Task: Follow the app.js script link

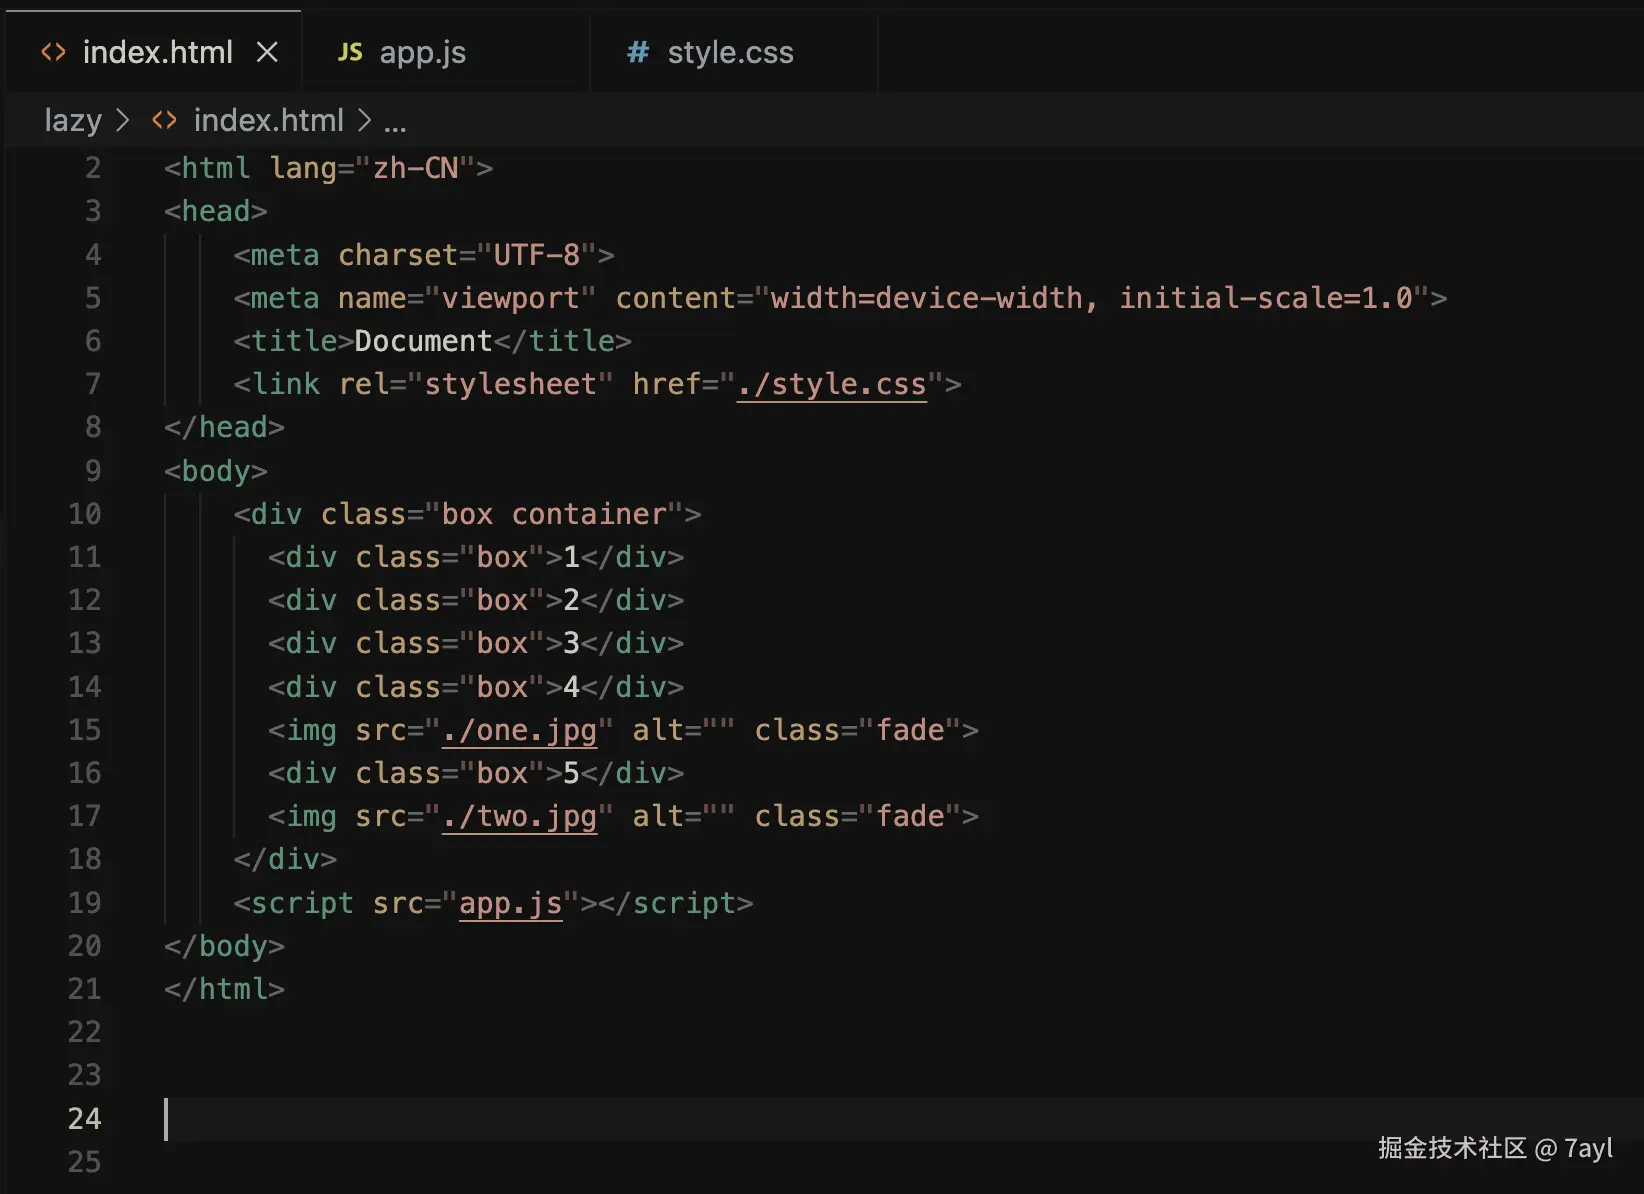Action: [x=510, y=903]
